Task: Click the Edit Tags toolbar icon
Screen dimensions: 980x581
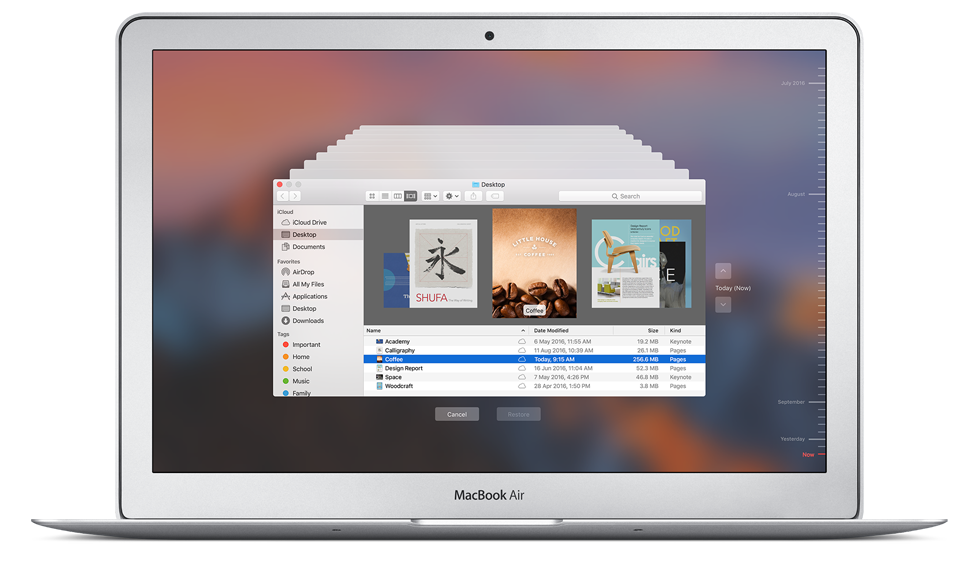Action: click(x=494, y=196)
